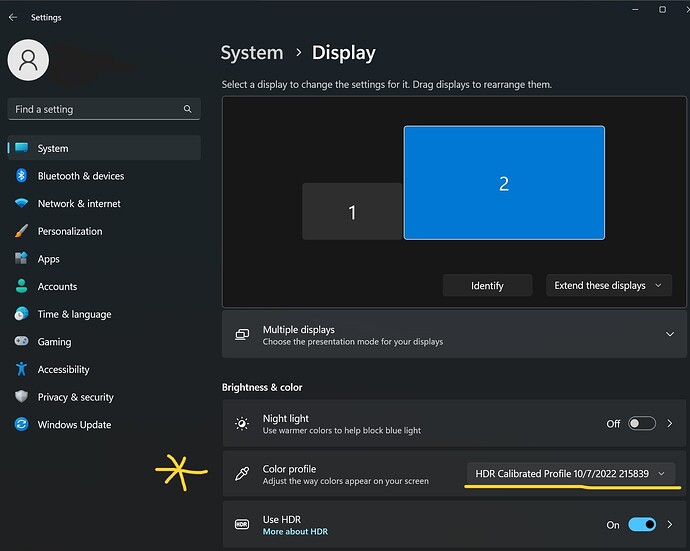Open Night light settings arrow
The height and width of the screenshot is (551, 690).
(670, 423)
